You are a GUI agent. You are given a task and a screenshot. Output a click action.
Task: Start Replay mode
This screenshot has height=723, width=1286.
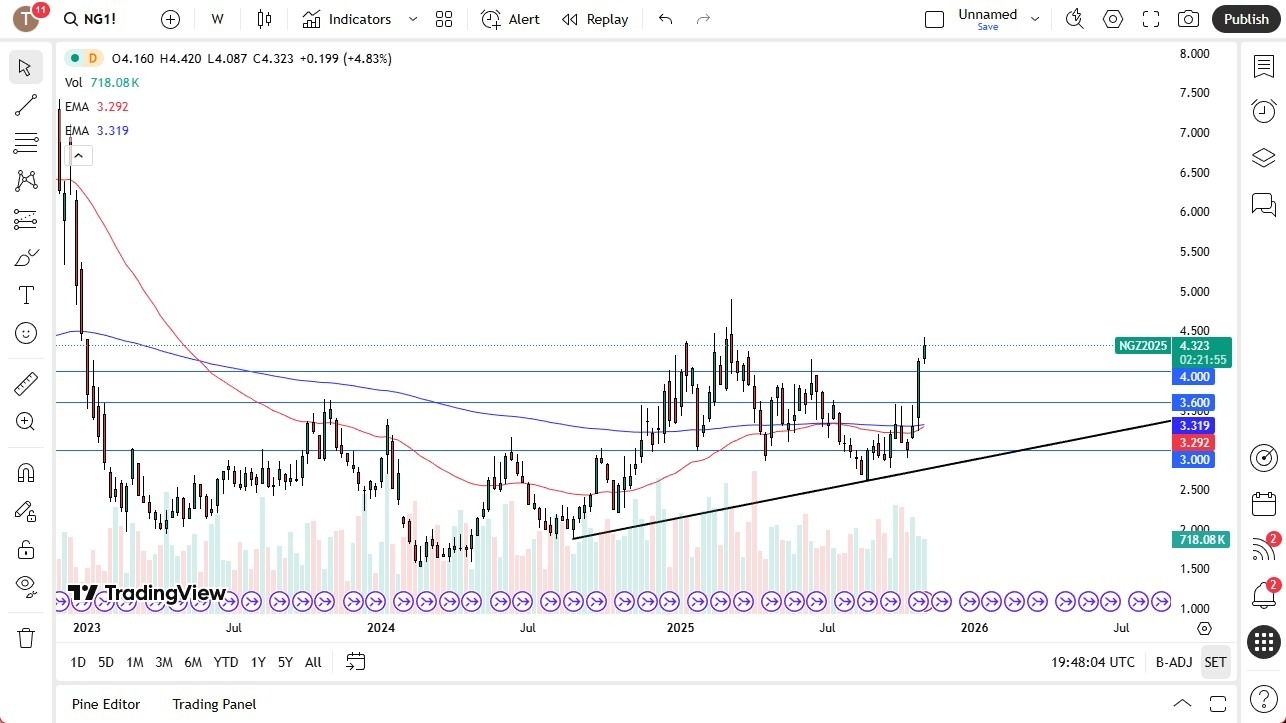coord(594,19)
